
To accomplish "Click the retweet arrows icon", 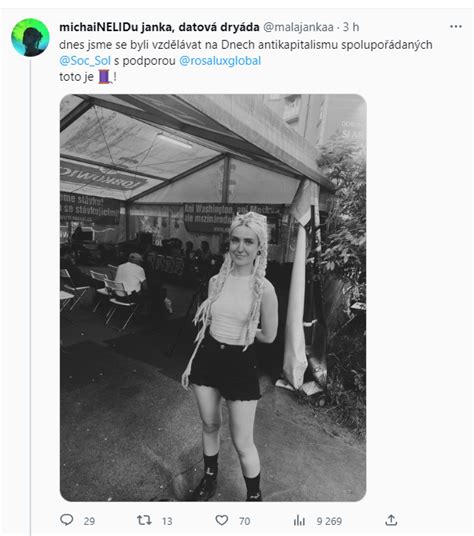I will [144, 520].
